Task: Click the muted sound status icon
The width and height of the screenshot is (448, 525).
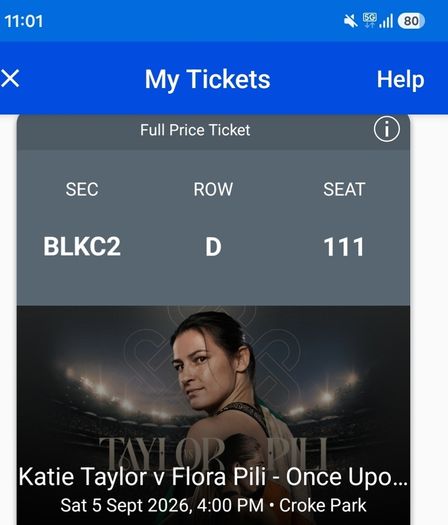Action: point(351,21)
